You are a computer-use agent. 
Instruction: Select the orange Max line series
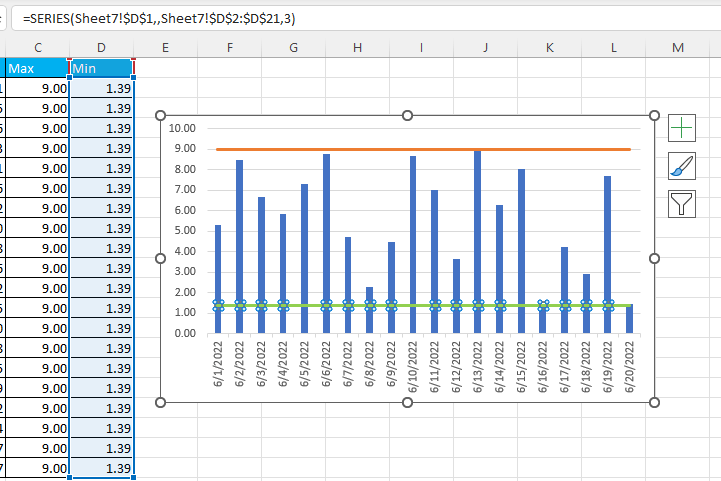[423, 149]
